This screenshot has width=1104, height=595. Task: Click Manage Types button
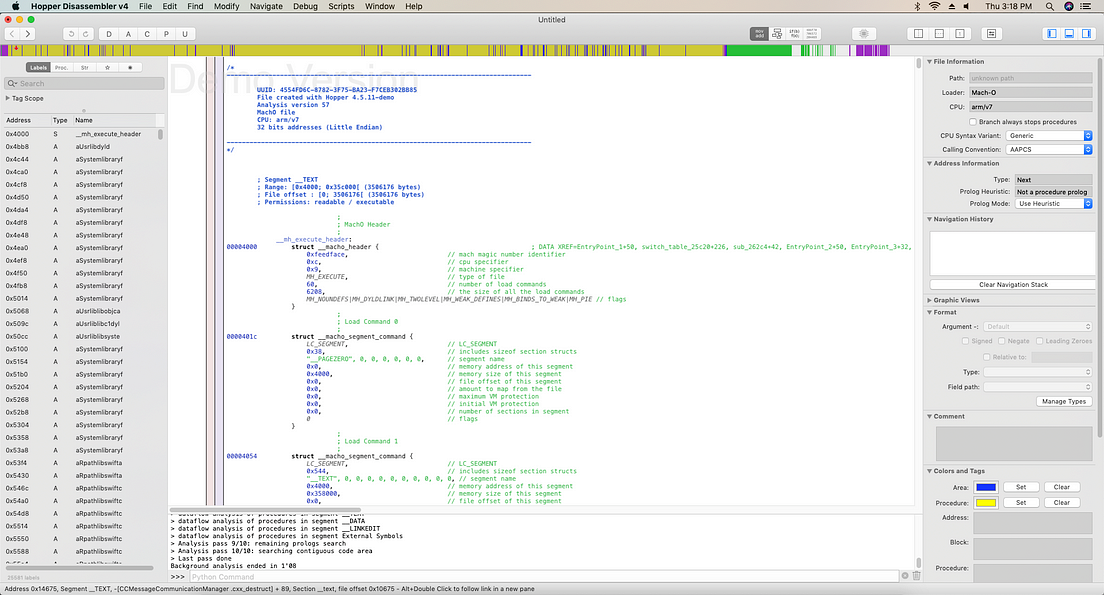(x=1063, y=401)
